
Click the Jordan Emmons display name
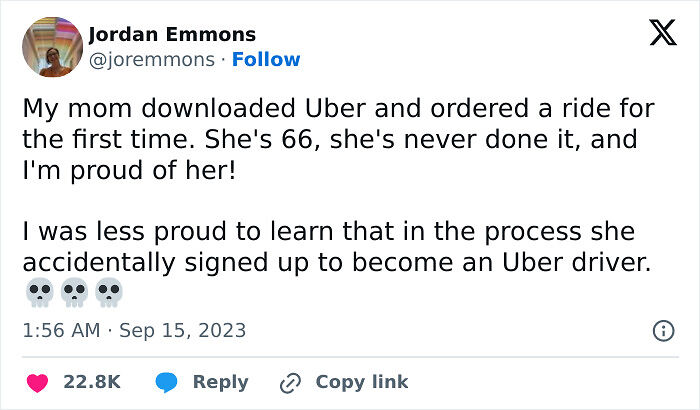172,34
